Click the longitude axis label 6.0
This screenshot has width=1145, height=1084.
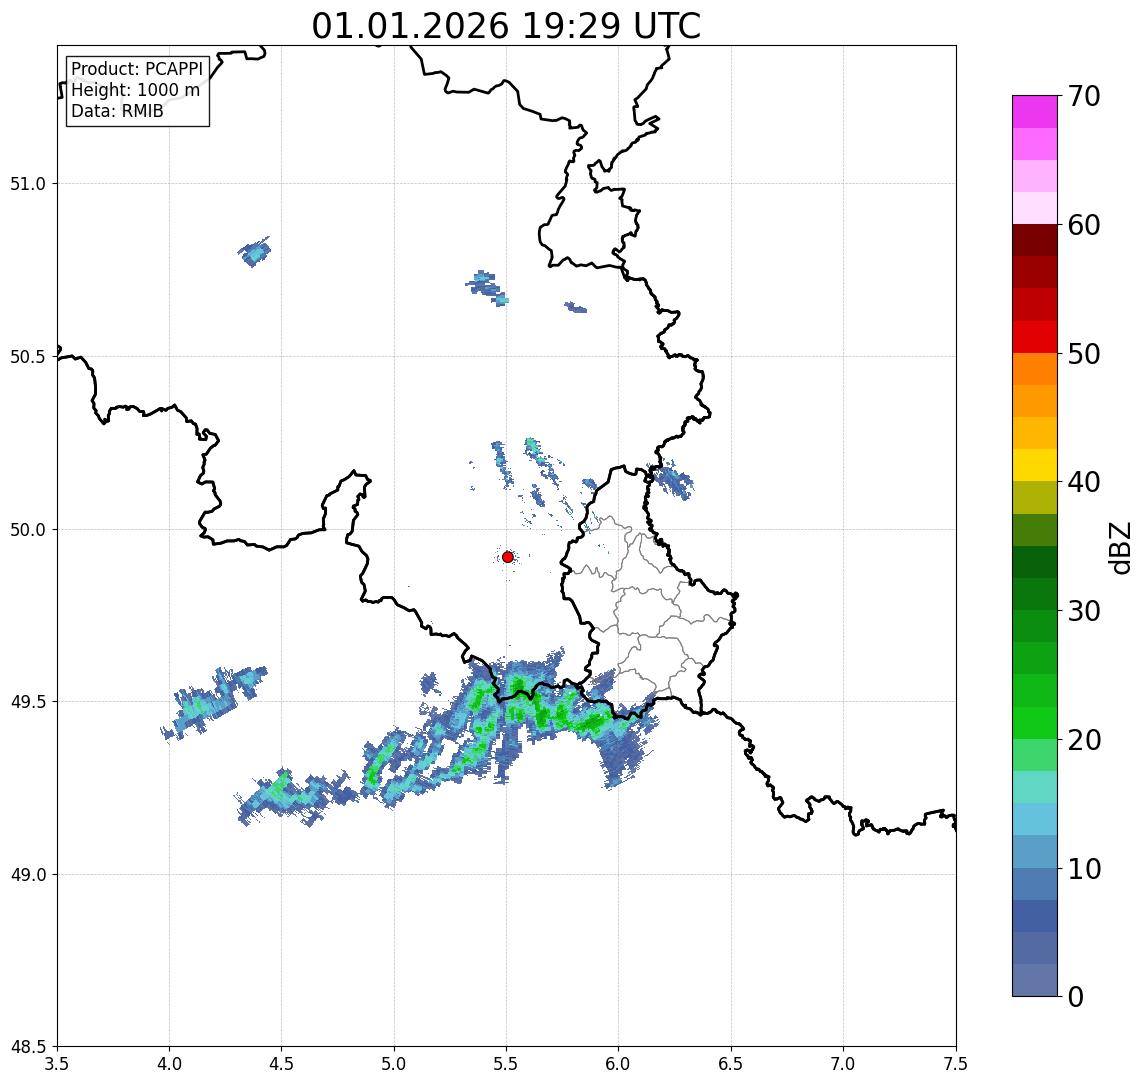(619, 1064)
